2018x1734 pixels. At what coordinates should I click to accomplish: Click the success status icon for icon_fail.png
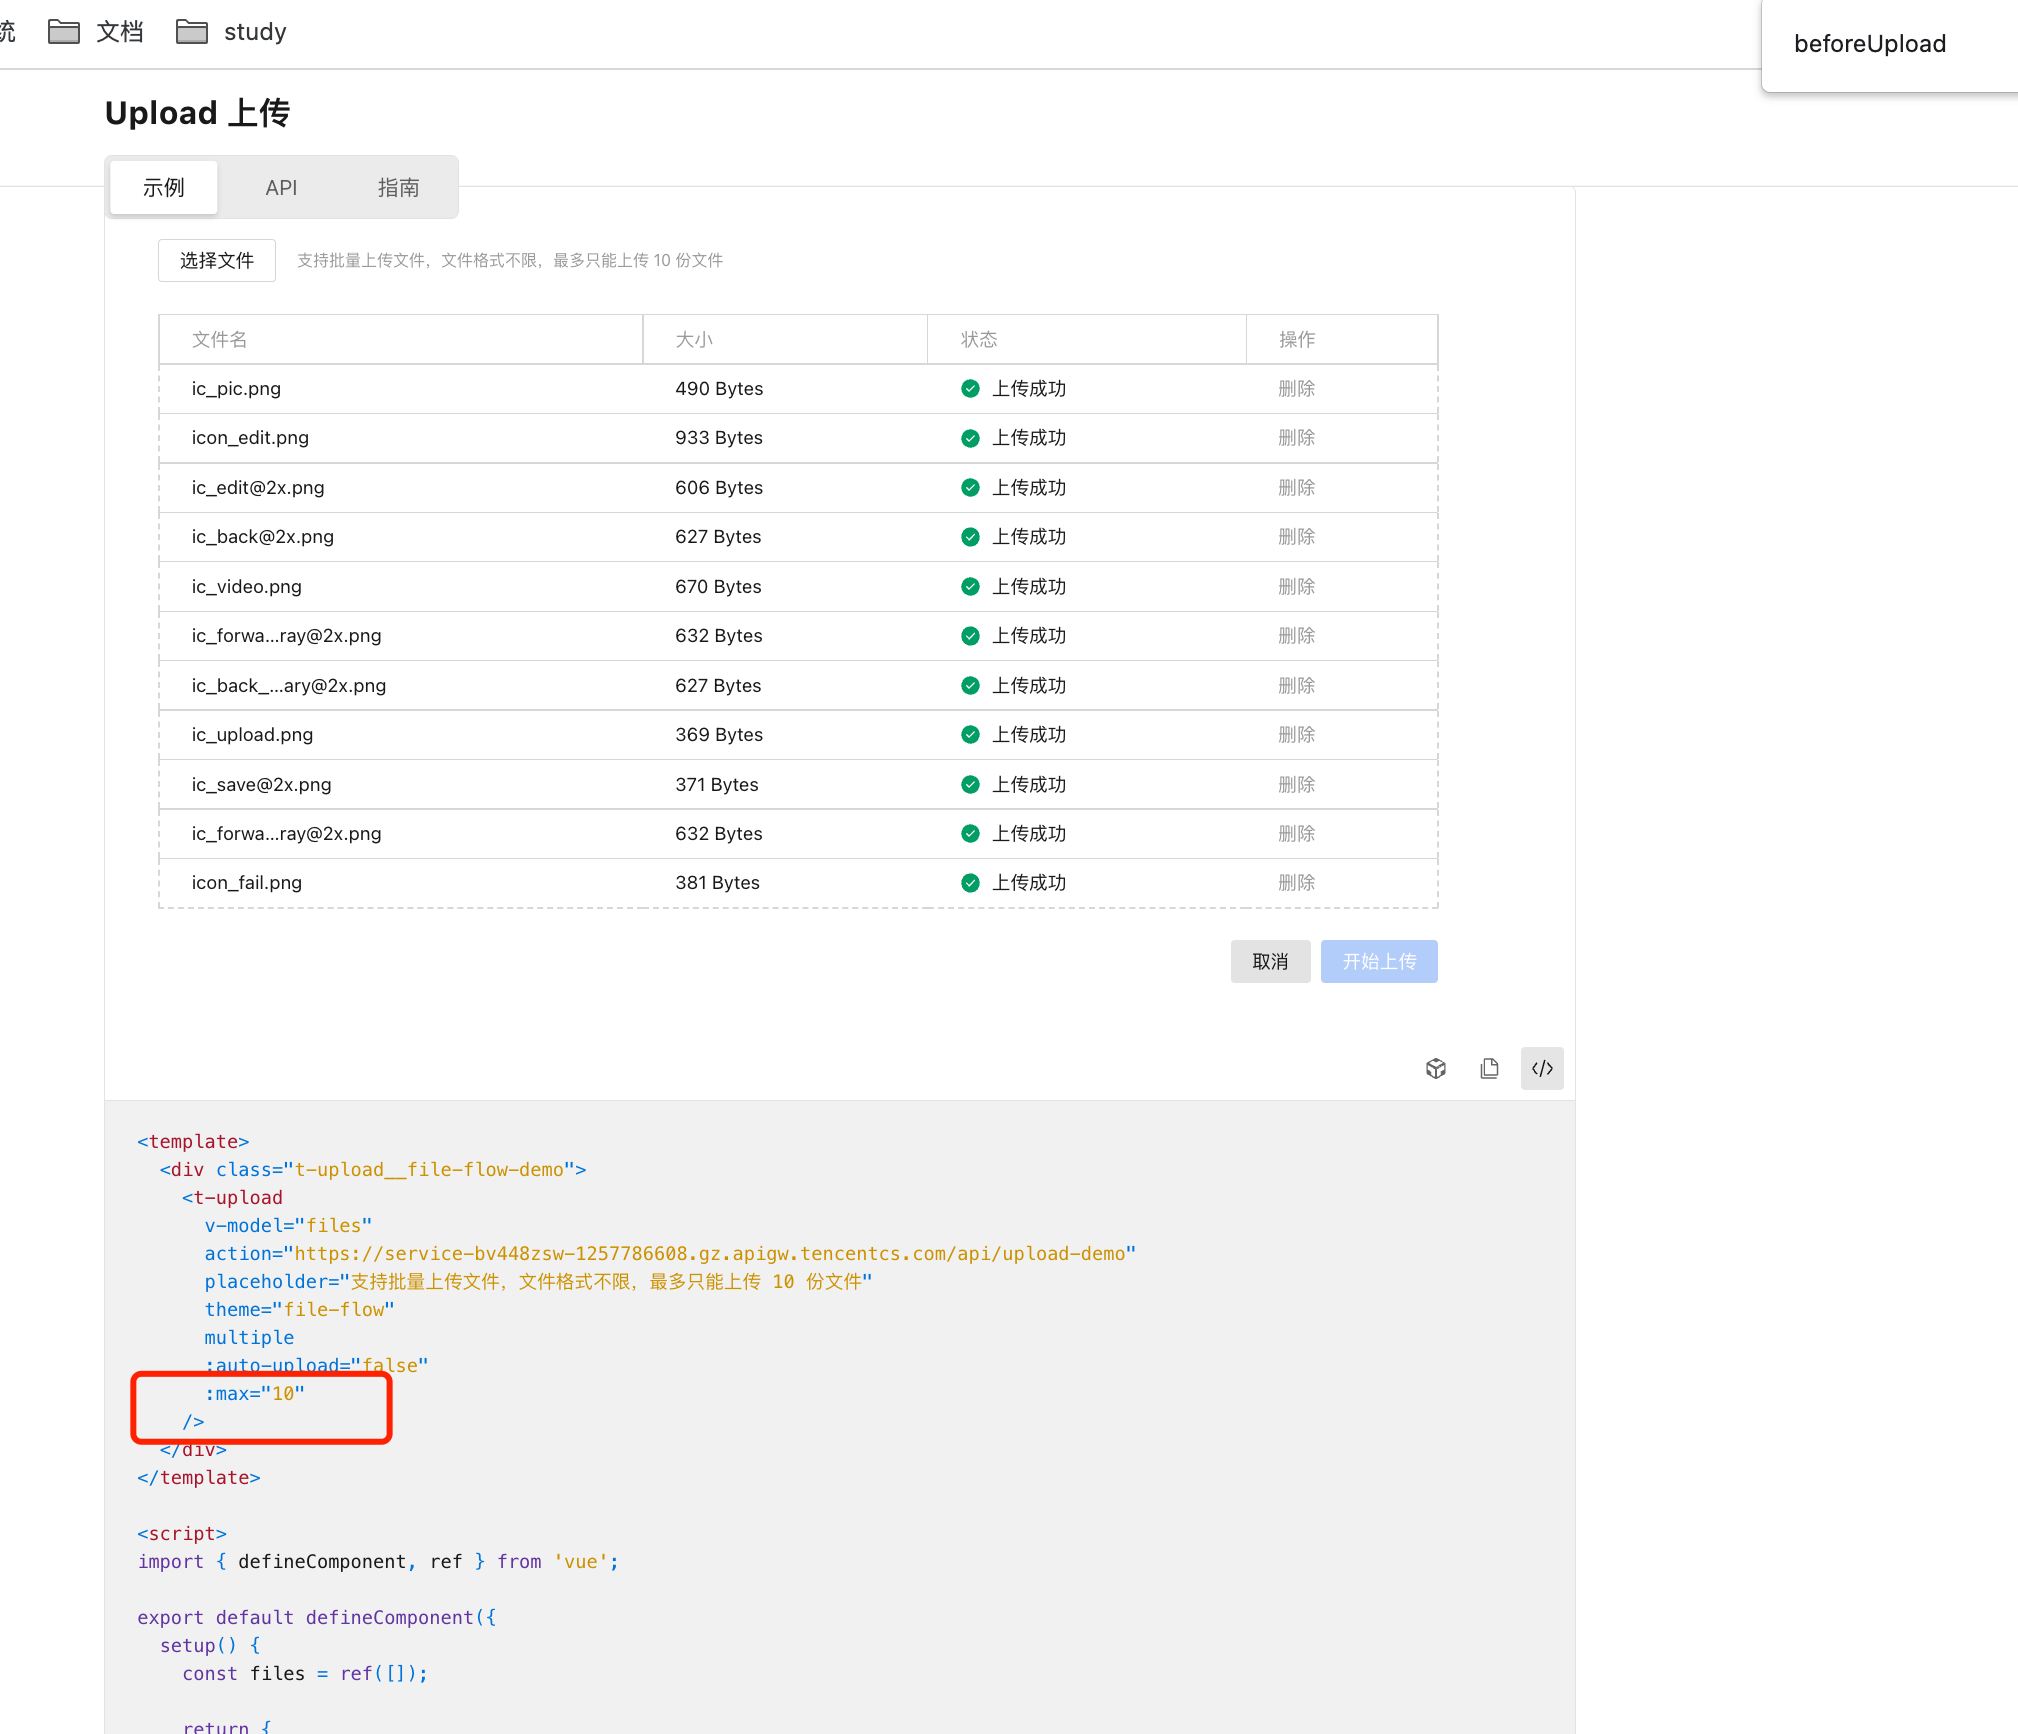969,882
